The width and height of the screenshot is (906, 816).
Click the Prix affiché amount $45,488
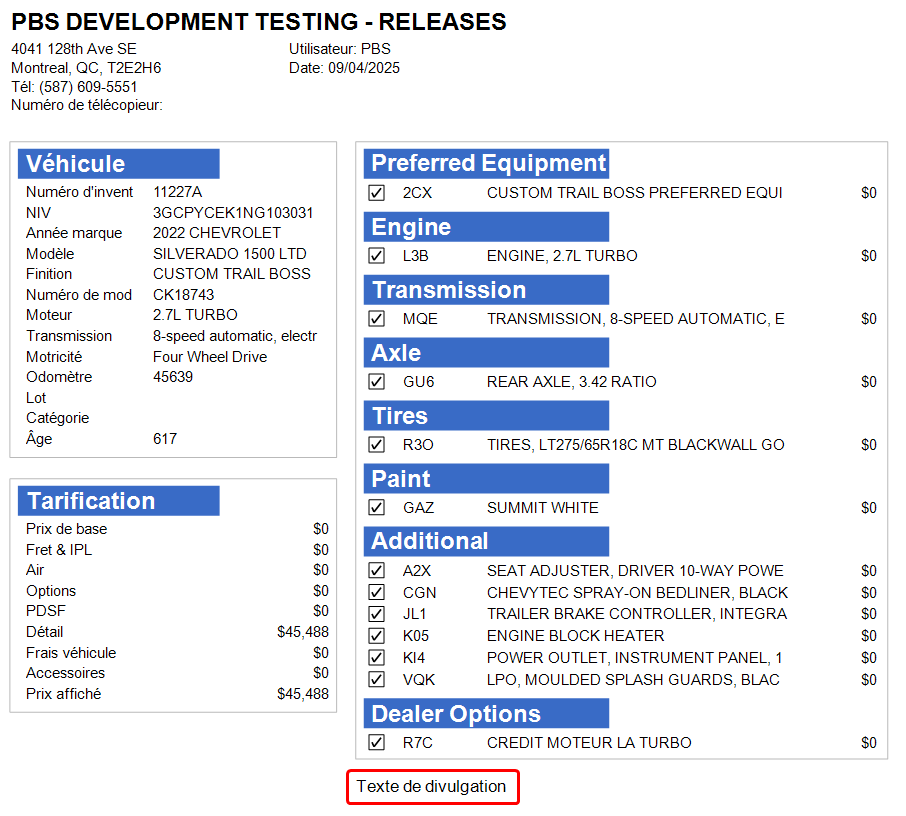coord(302,694)
